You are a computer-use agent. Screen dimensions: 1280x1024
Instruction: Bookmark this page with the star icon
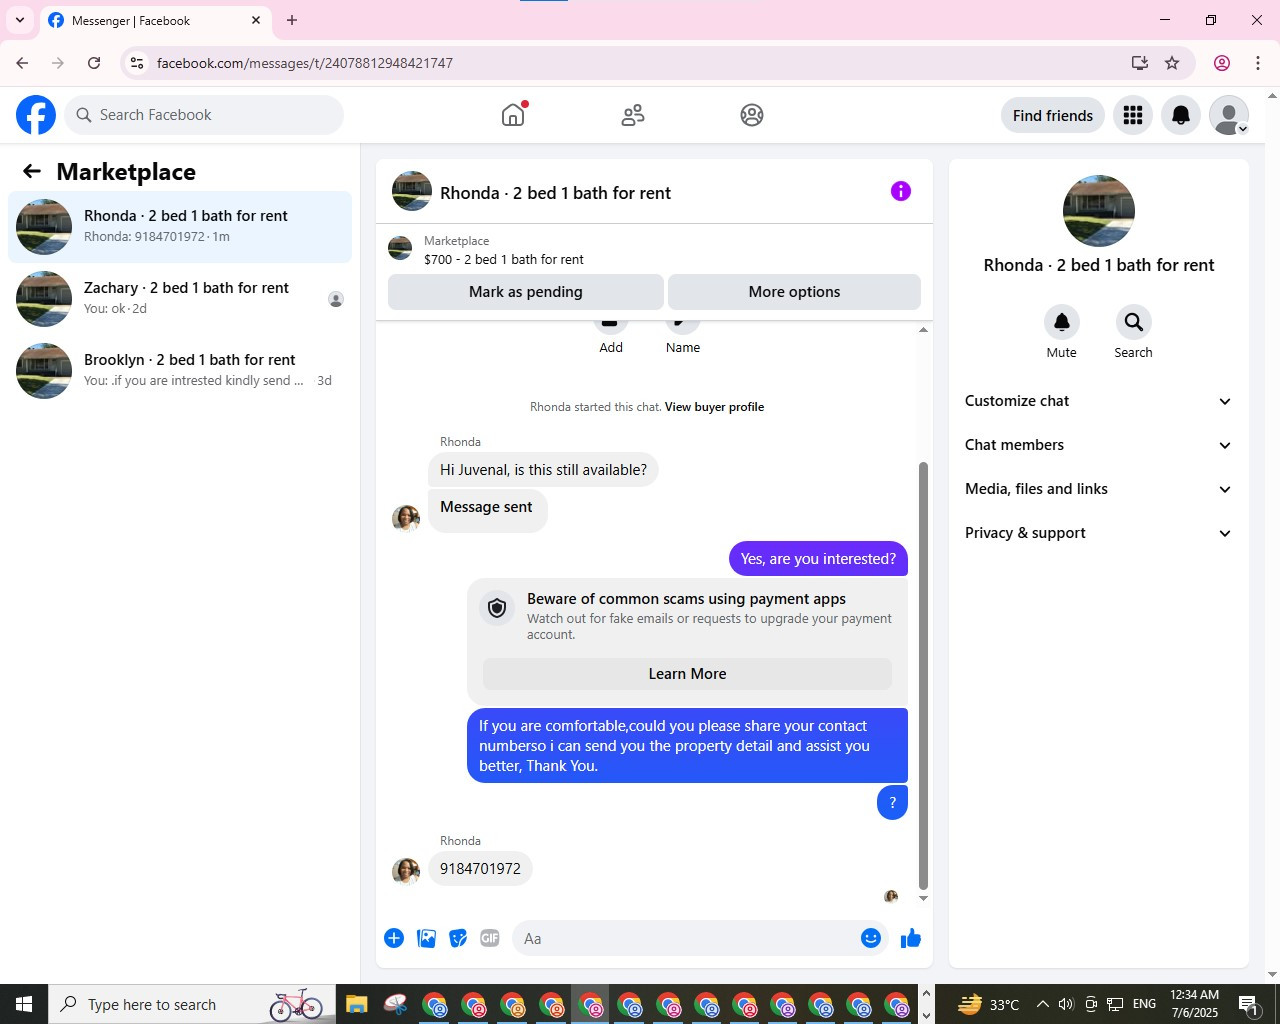tap(1172, 63)
